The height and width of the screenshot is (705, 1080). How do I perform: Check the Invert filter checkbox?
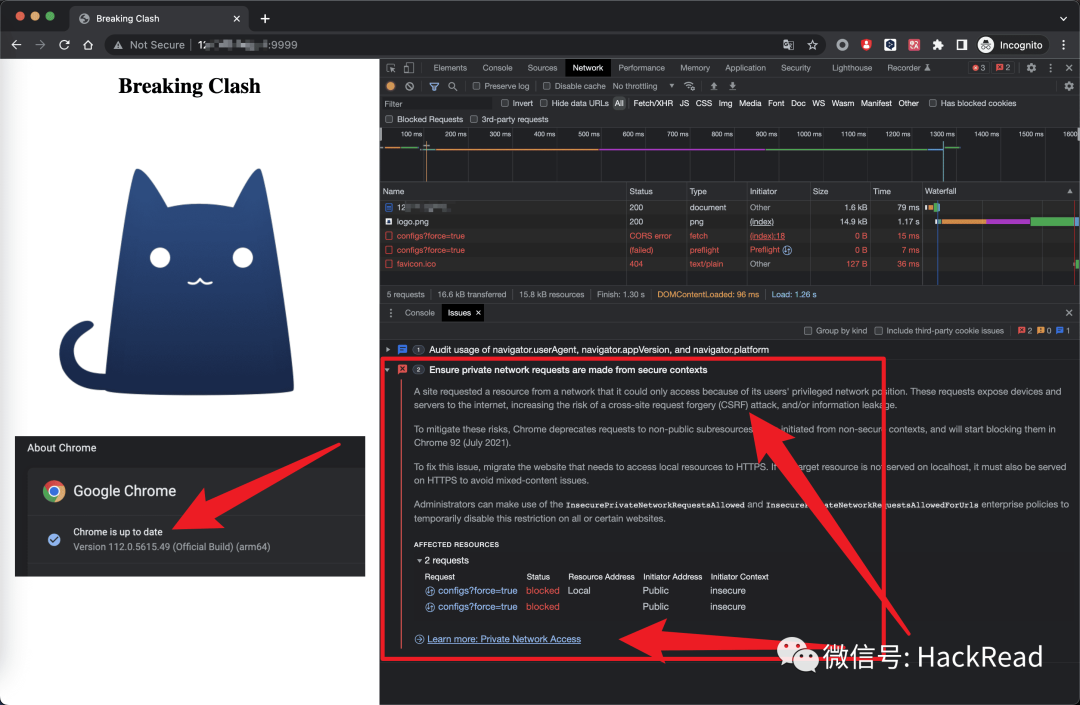pyautogui.click(x=505, y=103)
